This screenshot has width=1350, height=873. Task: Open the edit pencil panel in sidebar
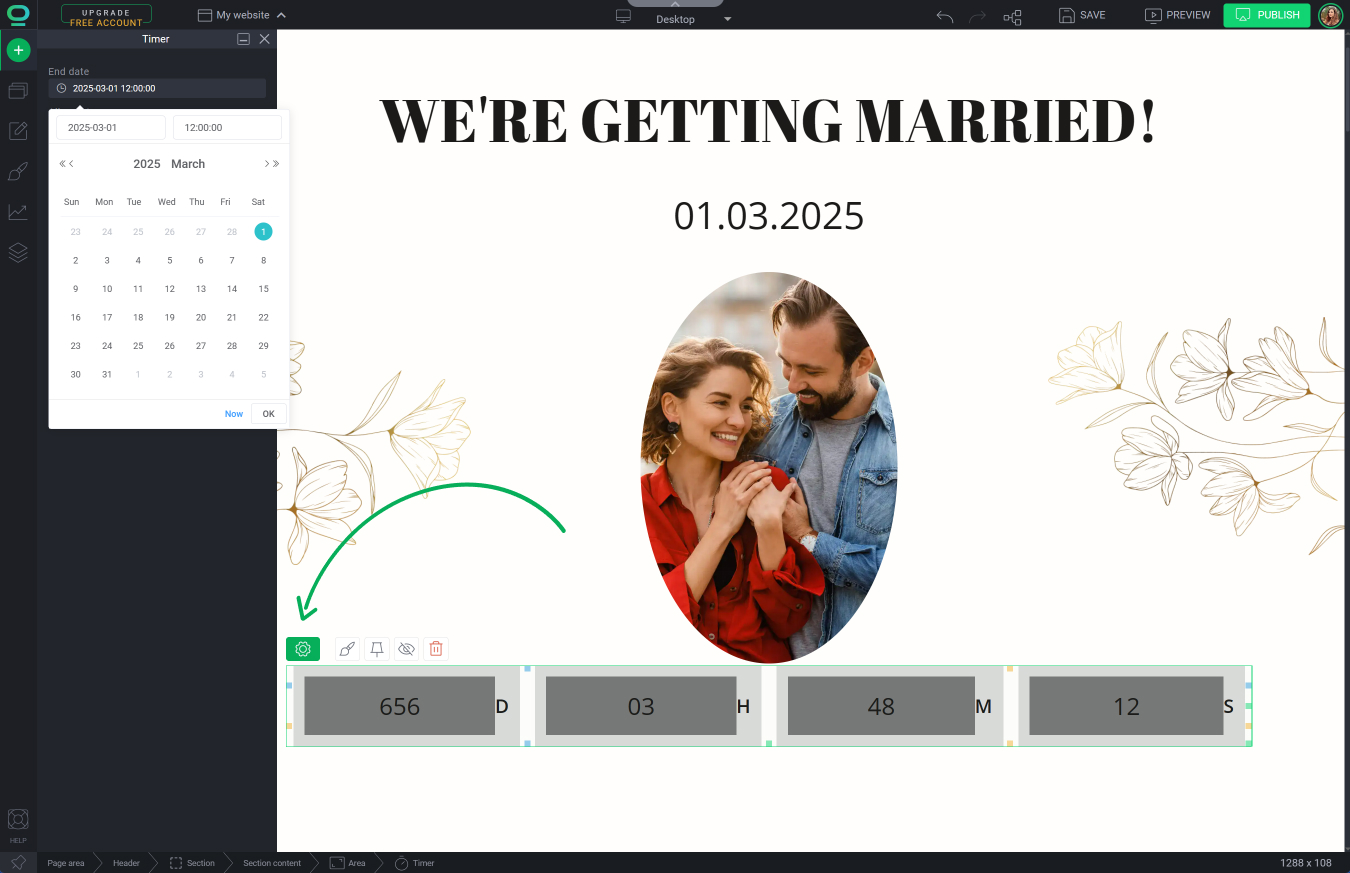coord(18,131)
